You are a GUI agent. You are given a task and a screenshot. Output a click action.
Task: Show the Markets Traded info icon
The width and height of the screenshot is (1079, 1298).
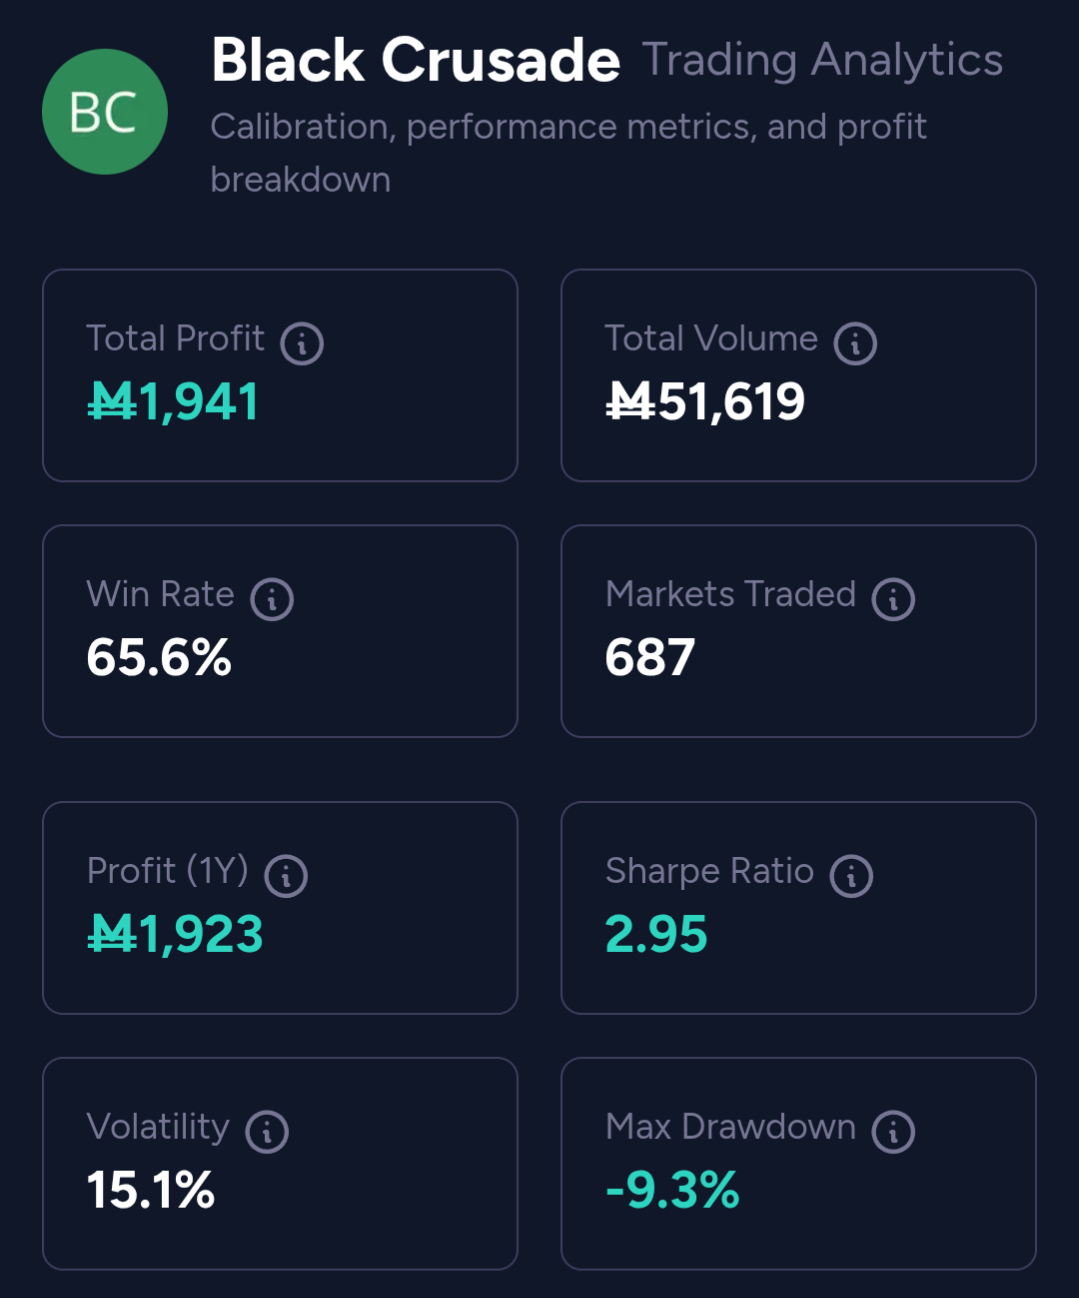(893, 600)
